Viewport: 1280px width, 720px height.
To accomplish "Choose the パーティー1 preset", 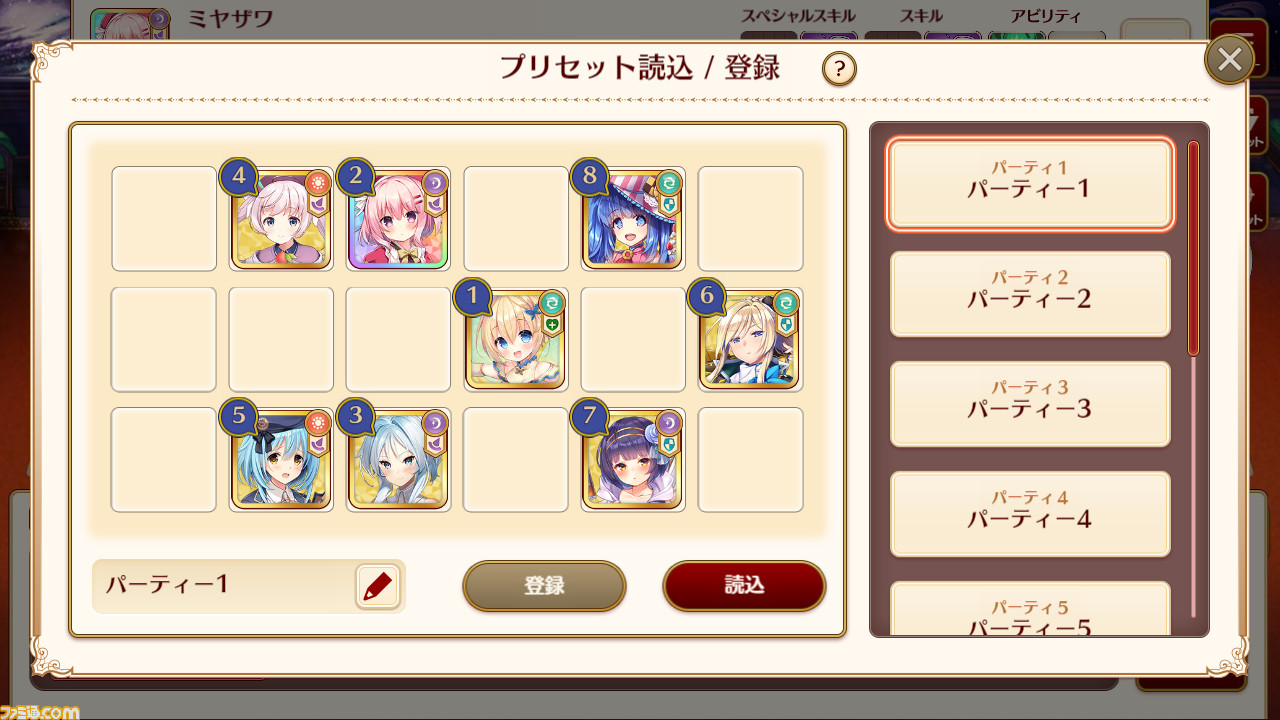I will (1030, 184).
